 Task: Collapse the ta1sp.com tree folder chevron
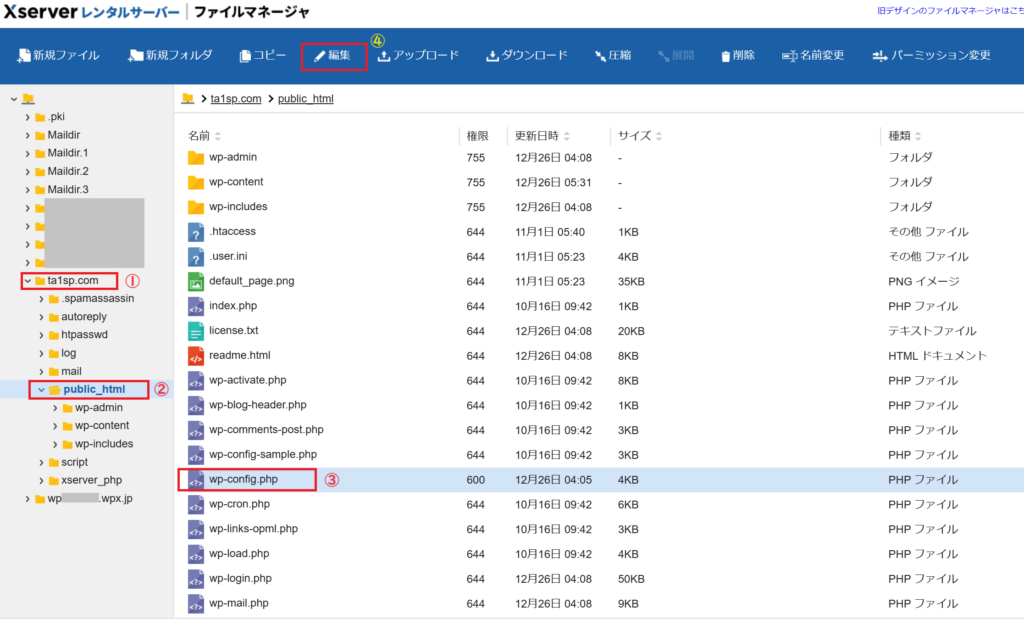pyautogui.click(x=27, y=281)
